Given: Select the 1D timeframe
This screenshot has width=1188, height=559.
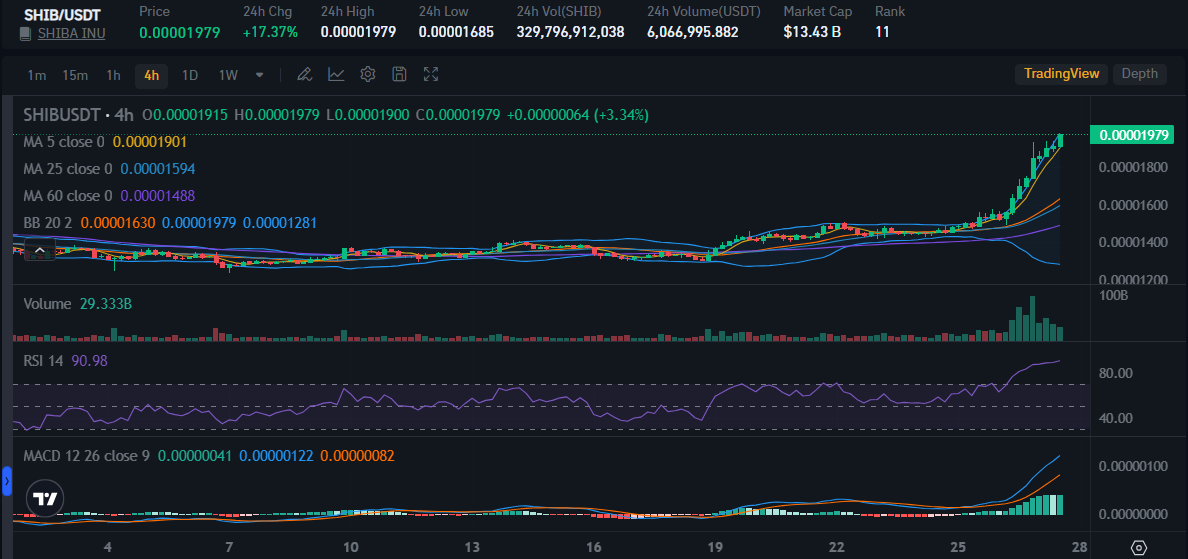Looking at the screenshot, I should point(189,75).
